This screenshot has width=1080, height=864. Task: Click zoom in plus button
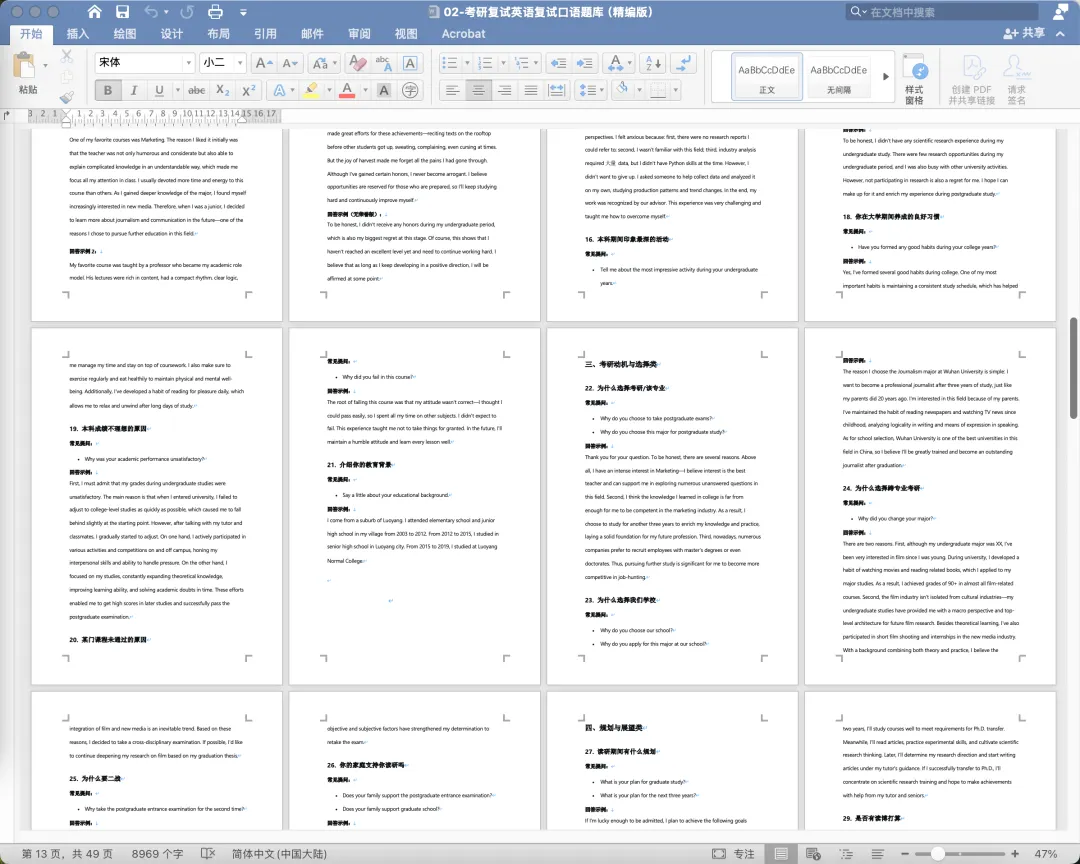(x=1015, y=854)
